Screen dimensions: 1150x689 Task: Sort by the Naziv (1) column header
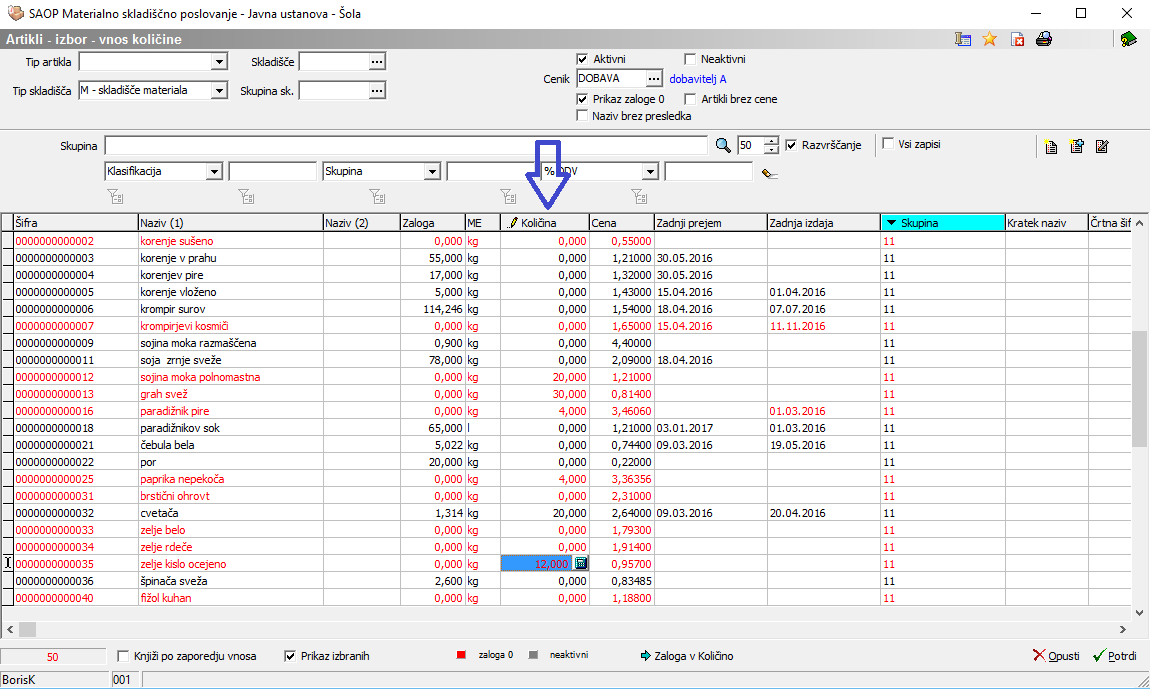point(230,222)
